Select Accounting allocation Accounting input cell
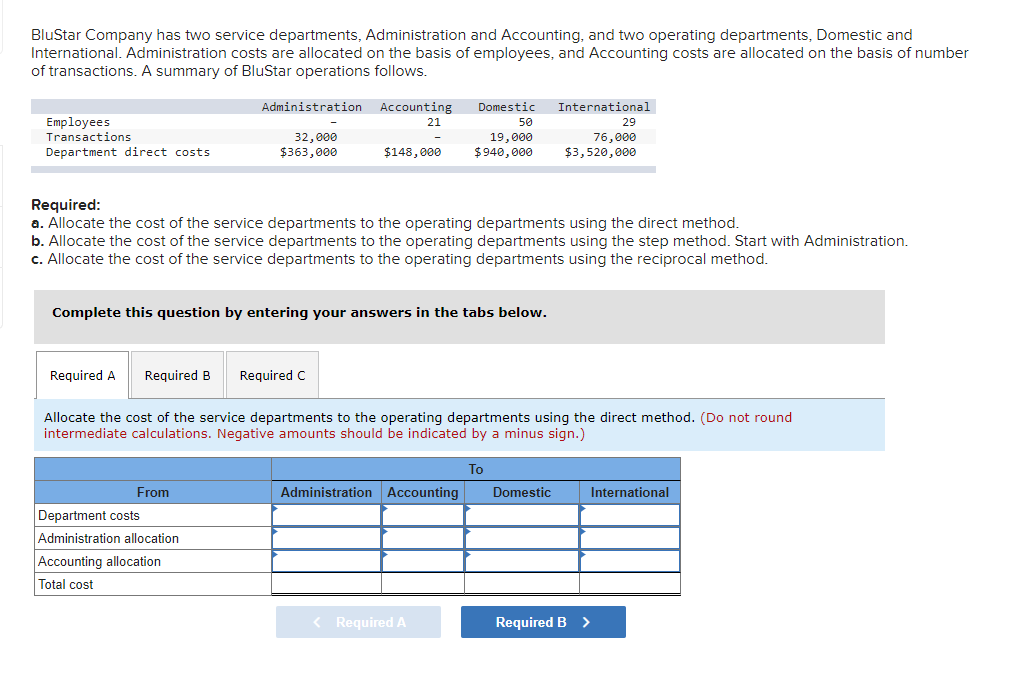Viewport: 1009px width, 696px height. 423,562
